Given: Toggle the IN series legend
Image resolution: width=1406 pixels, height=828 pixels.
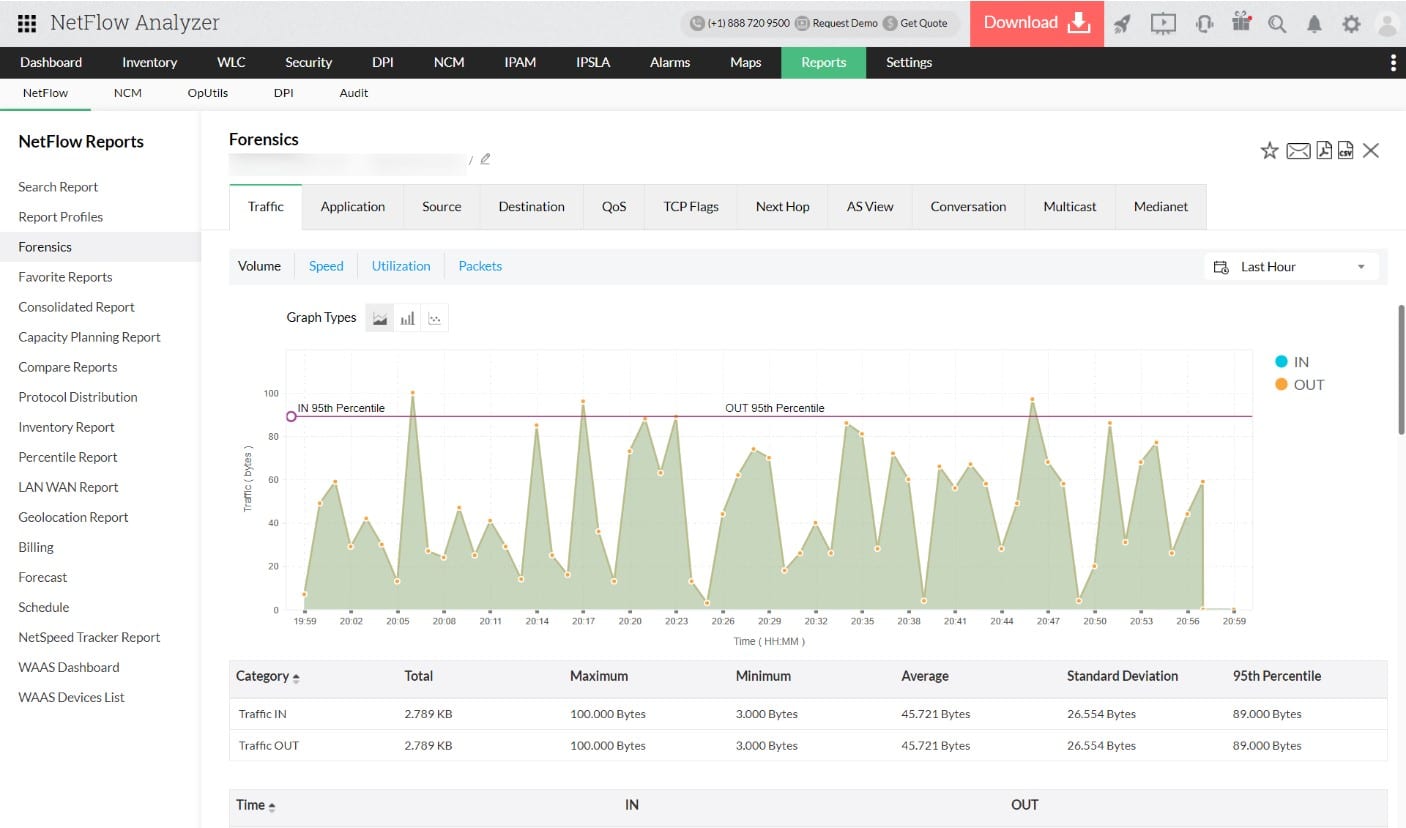Looking at the screenshot, I should 1292,362.
